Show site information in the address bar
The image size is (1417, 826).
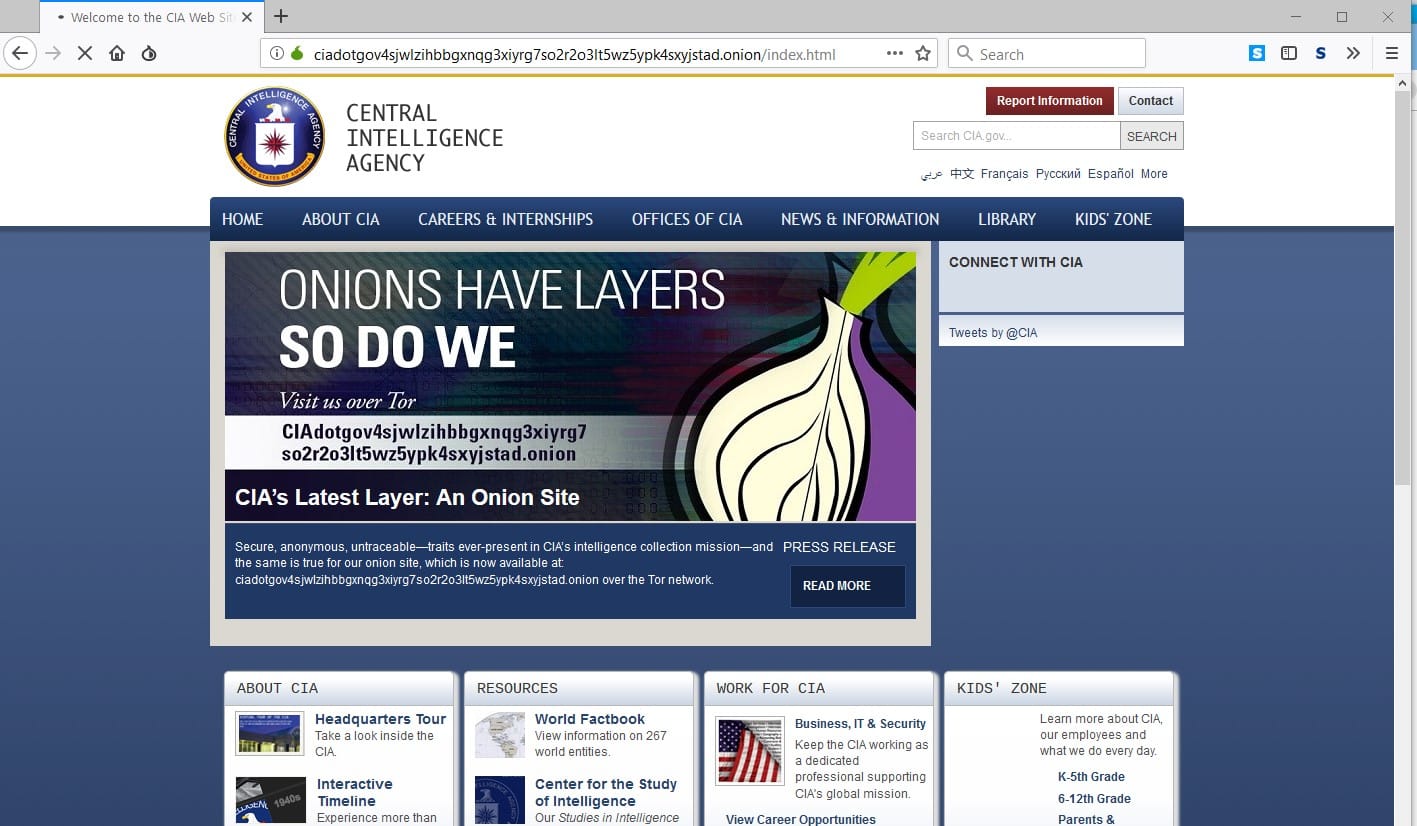click(276, 54)
